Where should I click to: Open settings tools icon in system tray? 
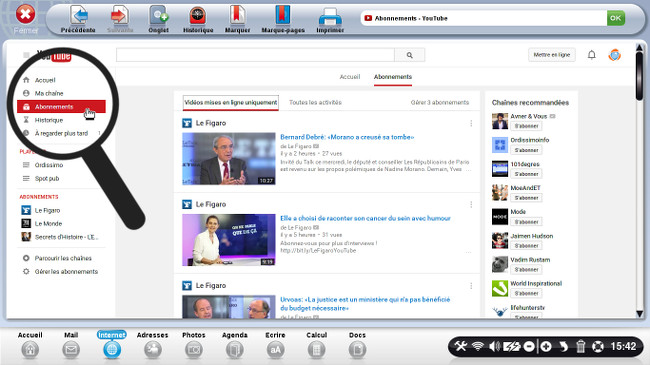[461, 346]
